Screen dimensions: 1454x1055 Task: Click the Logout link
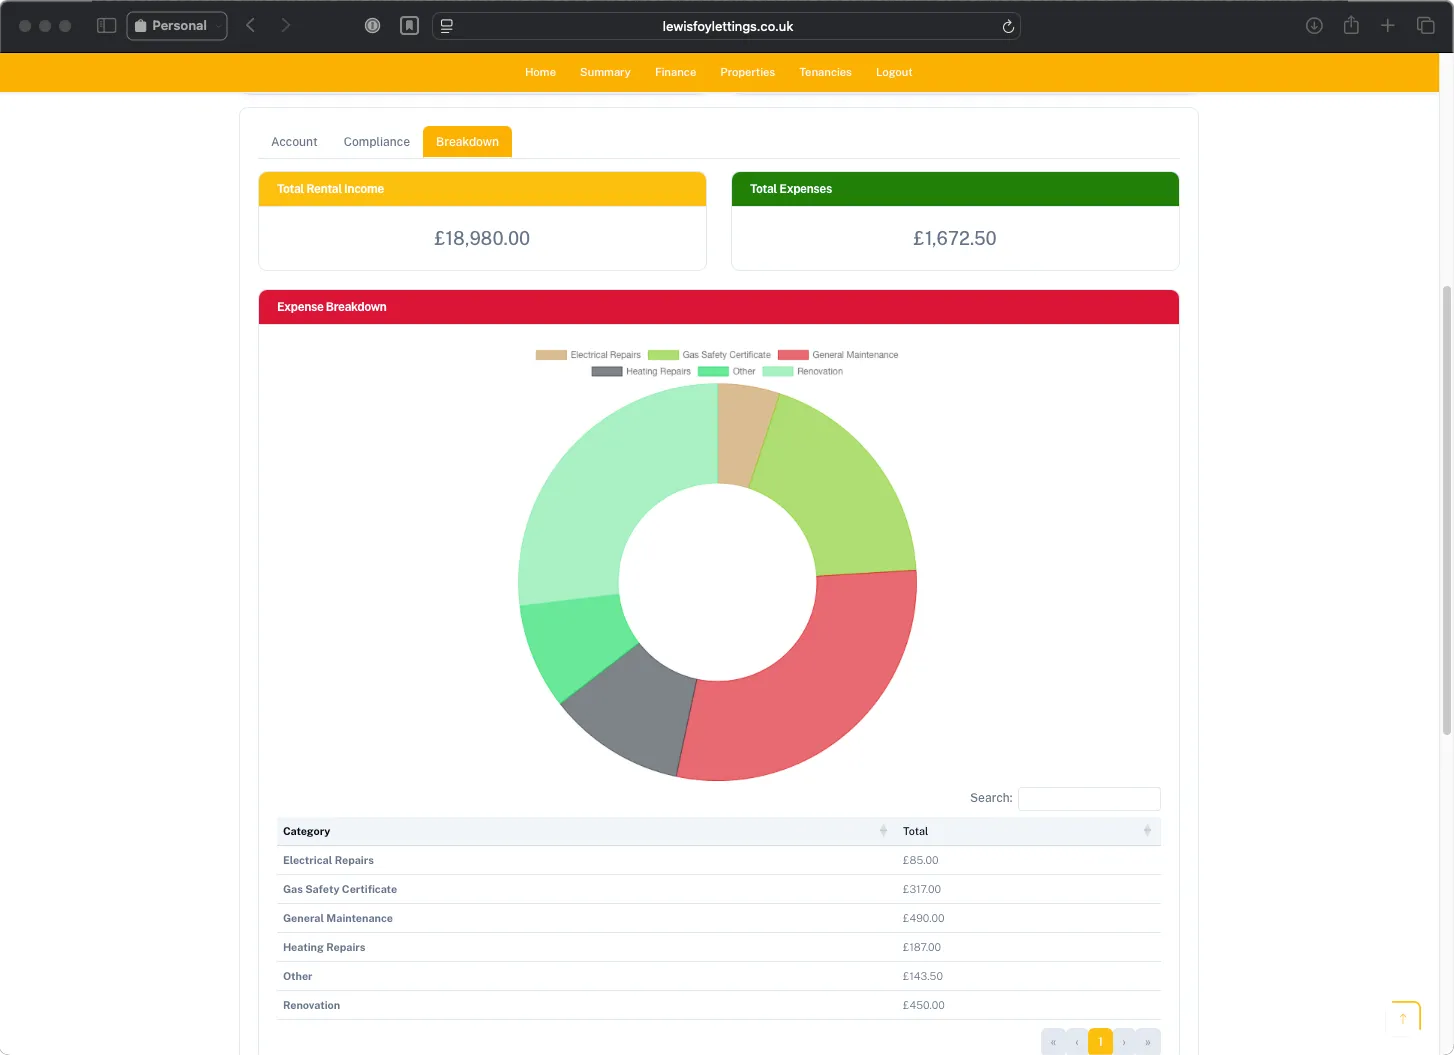[893, 72]
